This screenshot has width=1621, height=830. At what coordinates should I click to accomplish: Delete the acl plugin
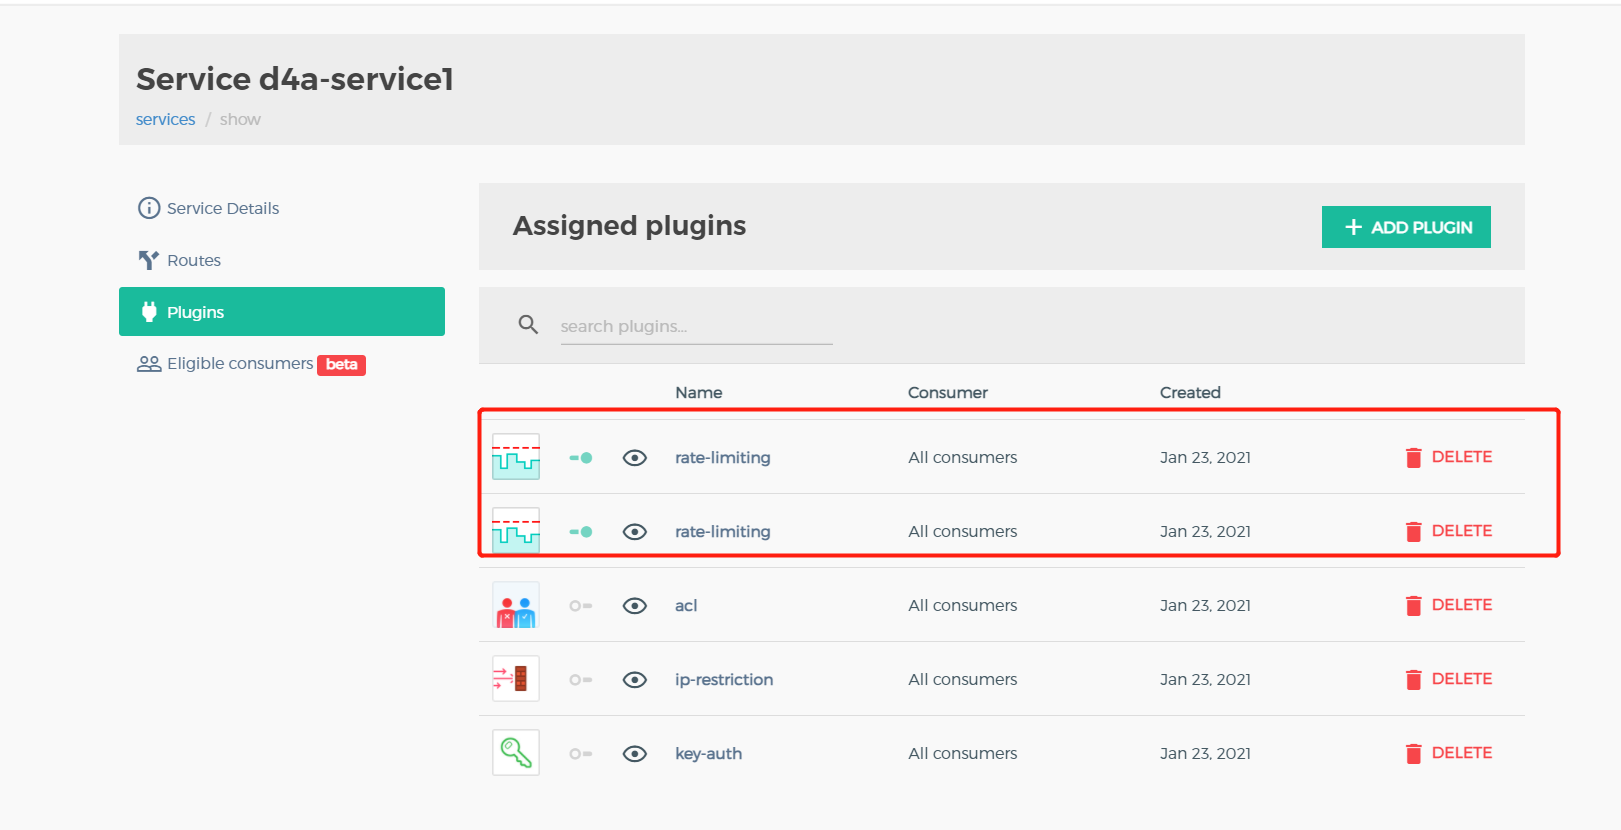pyautogui.click(x=1449, y=605)
